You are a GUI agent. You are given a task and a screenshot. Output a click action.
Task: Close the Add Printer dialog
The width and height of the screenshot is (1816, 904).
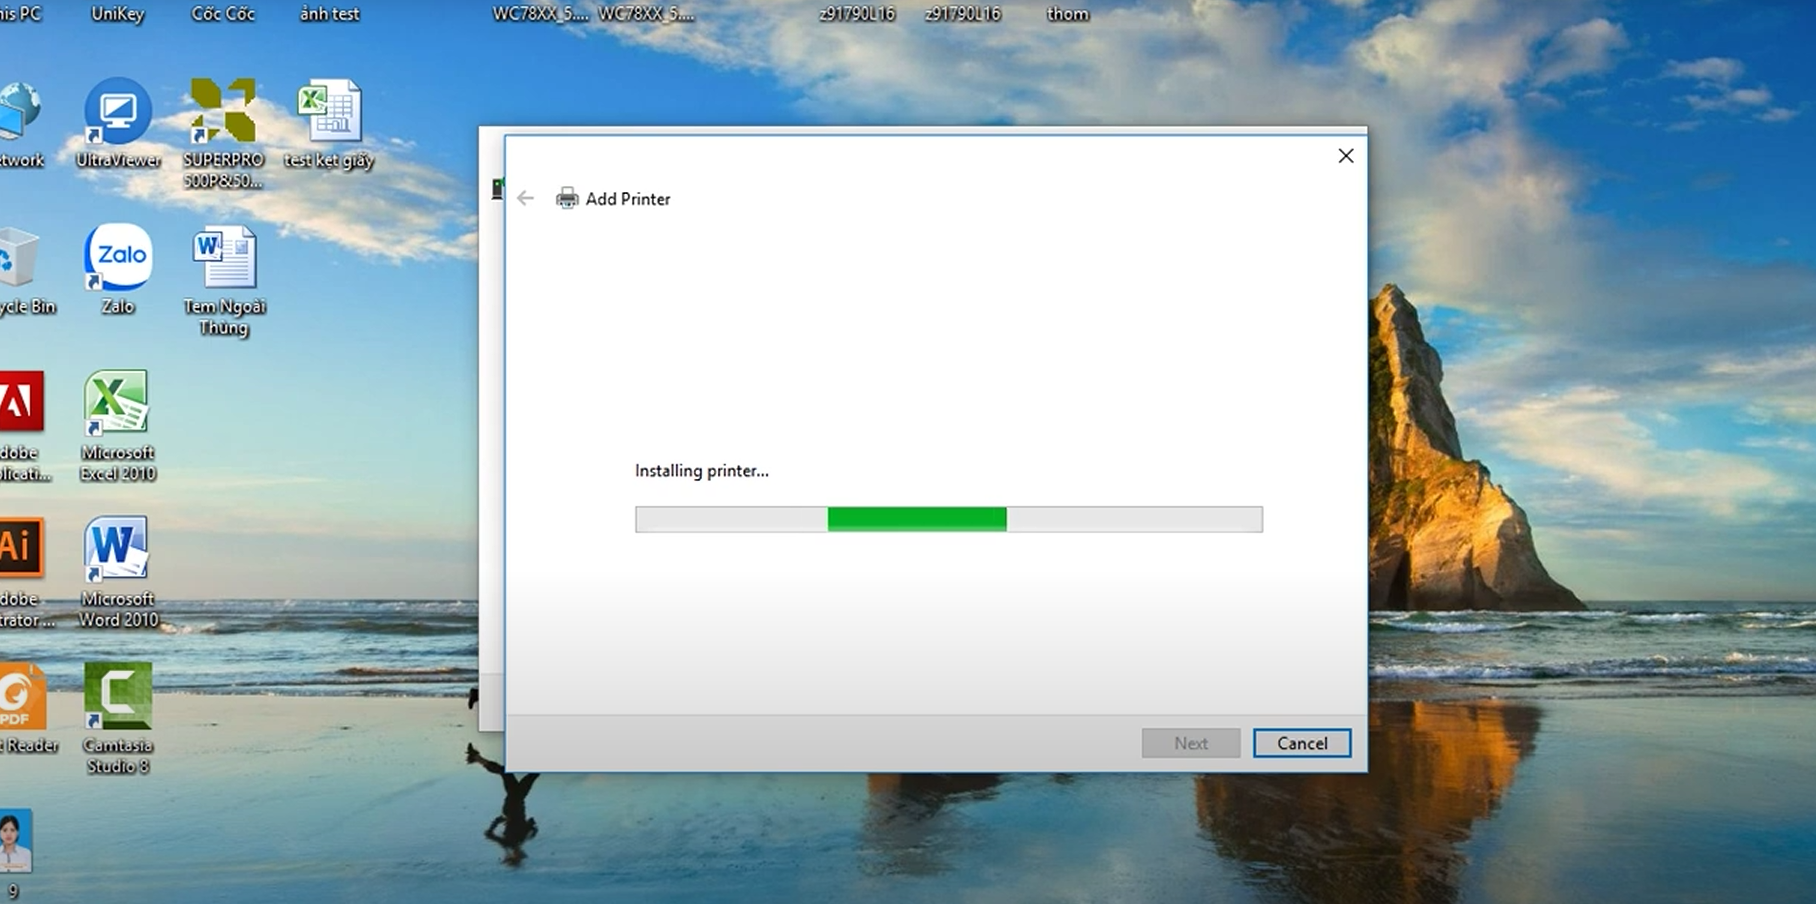(x=1345, y=156)
